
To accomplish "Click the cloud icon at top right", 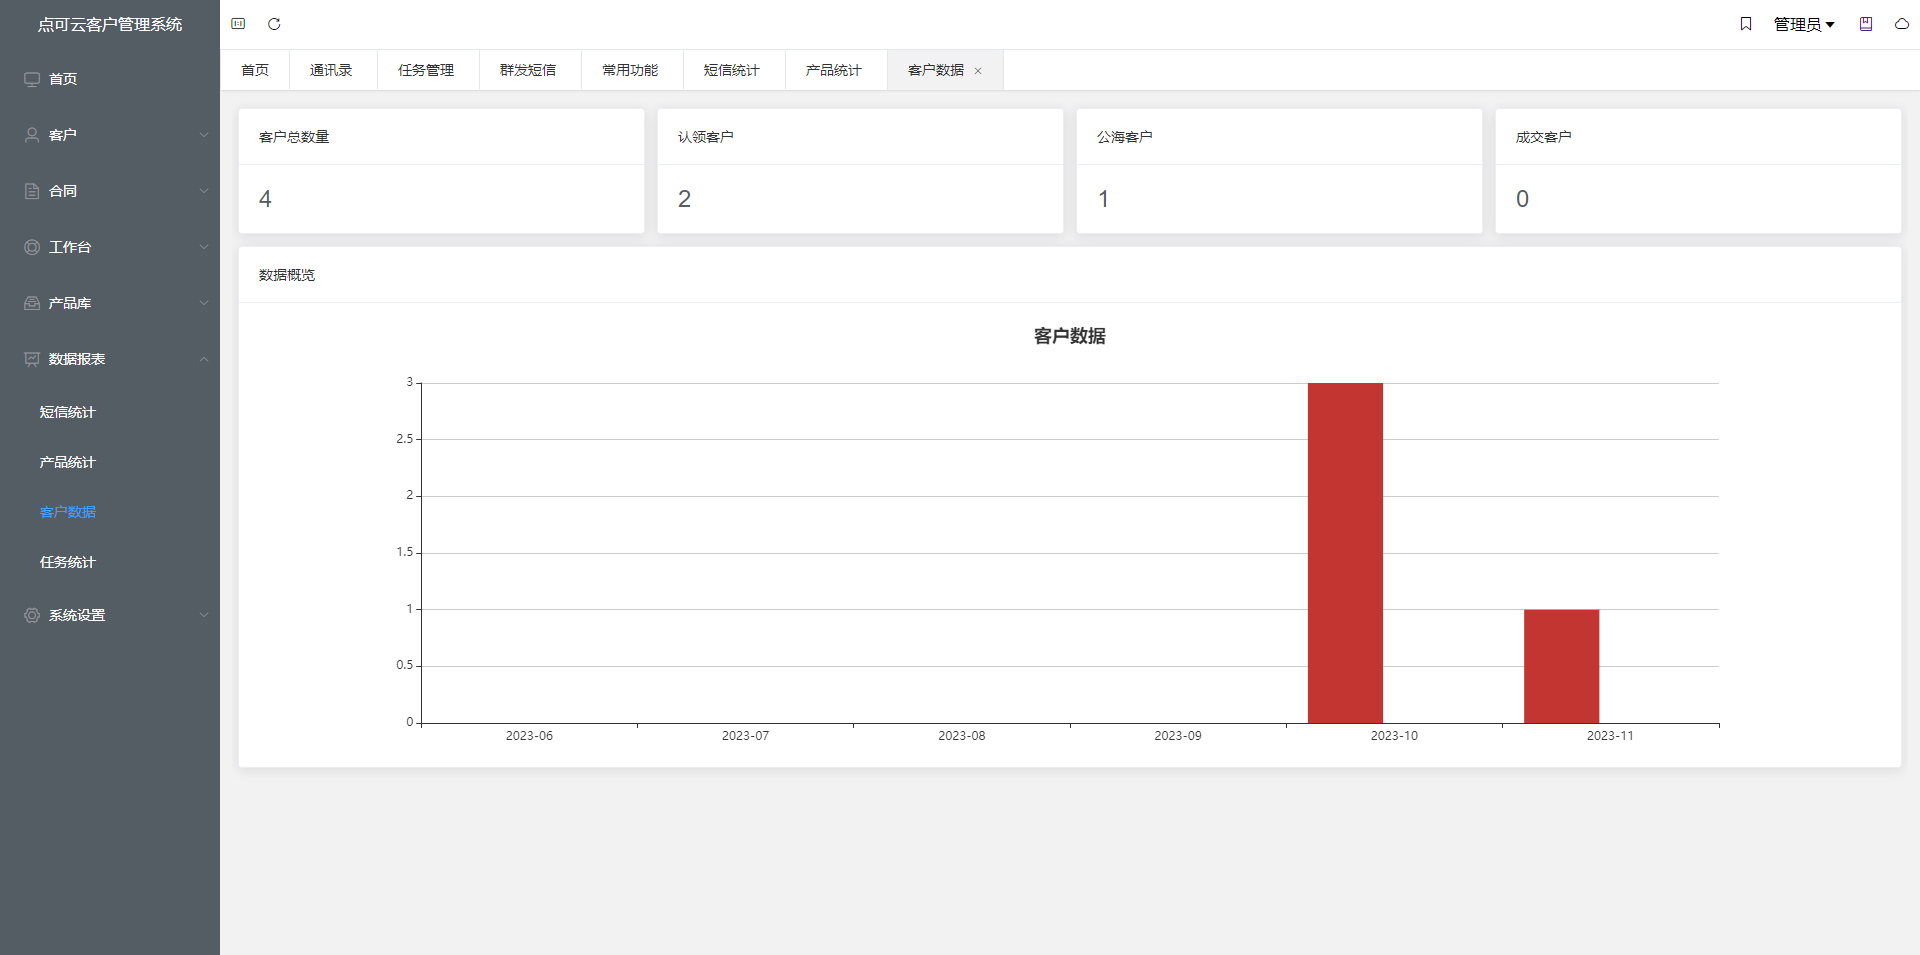I will [1902, 24].
